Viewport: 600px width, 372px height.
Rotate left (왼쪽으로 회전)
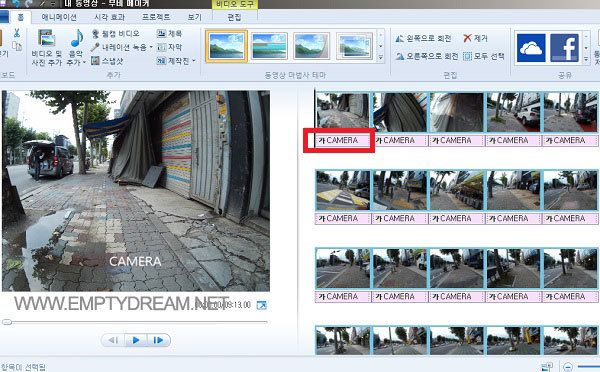(x=423, y=38)
